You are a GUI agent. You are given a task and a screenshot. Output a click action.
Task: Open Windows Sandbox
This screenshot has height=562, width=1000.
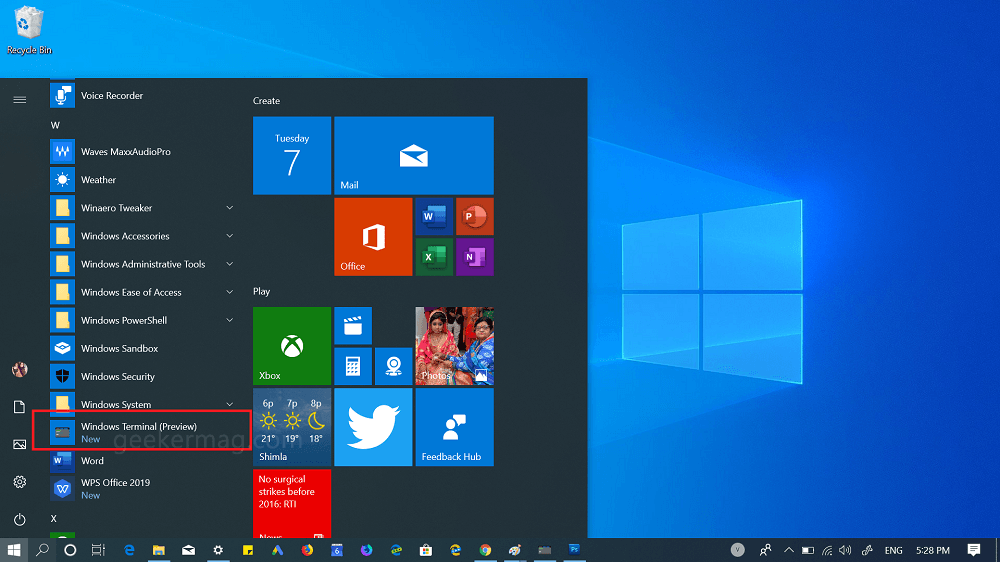(x=143, y=348)
